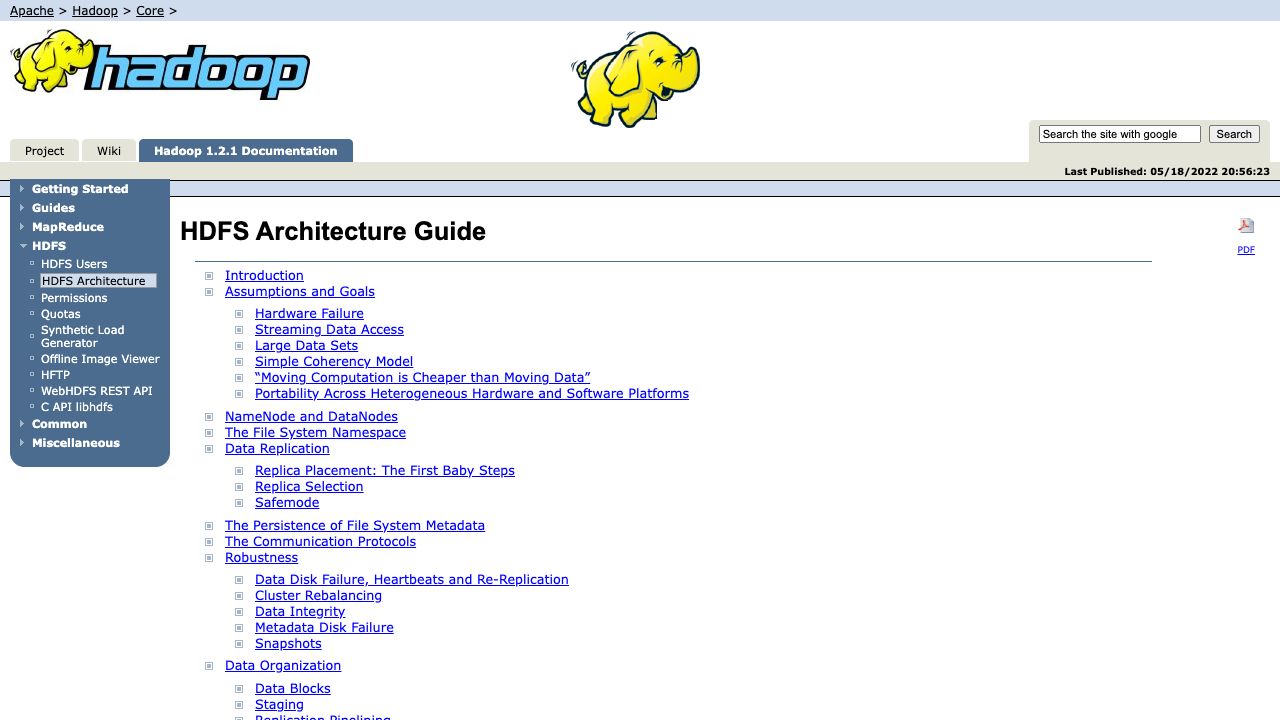Viewport: 1280px width, 720px height.
Task: Open the Project tab
Action: click(x=44, y=151)
